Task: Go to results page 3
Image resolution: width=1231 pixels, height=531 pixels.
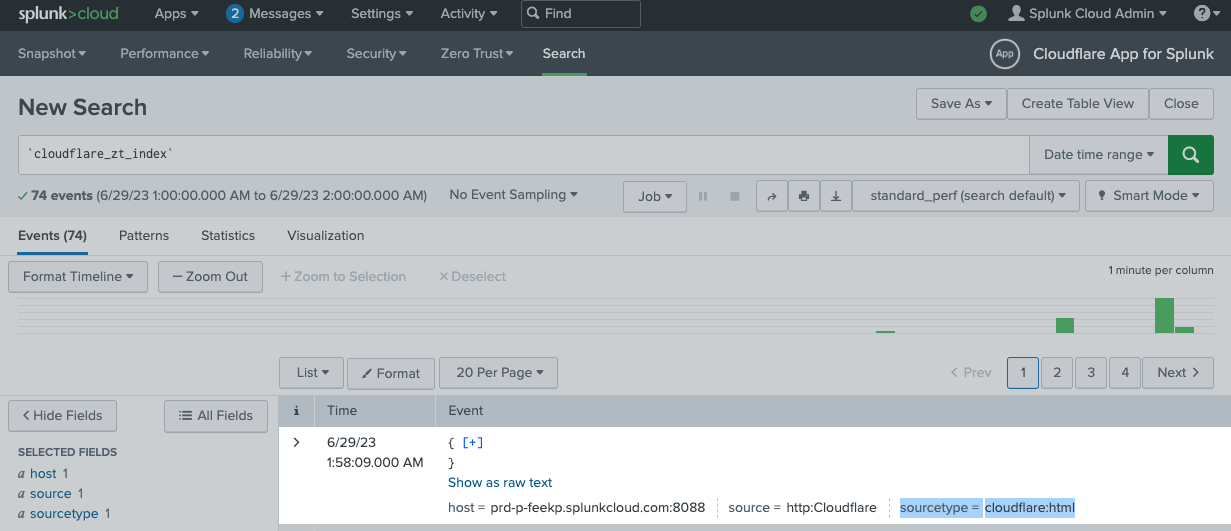Action: (x=1091, y=372)
